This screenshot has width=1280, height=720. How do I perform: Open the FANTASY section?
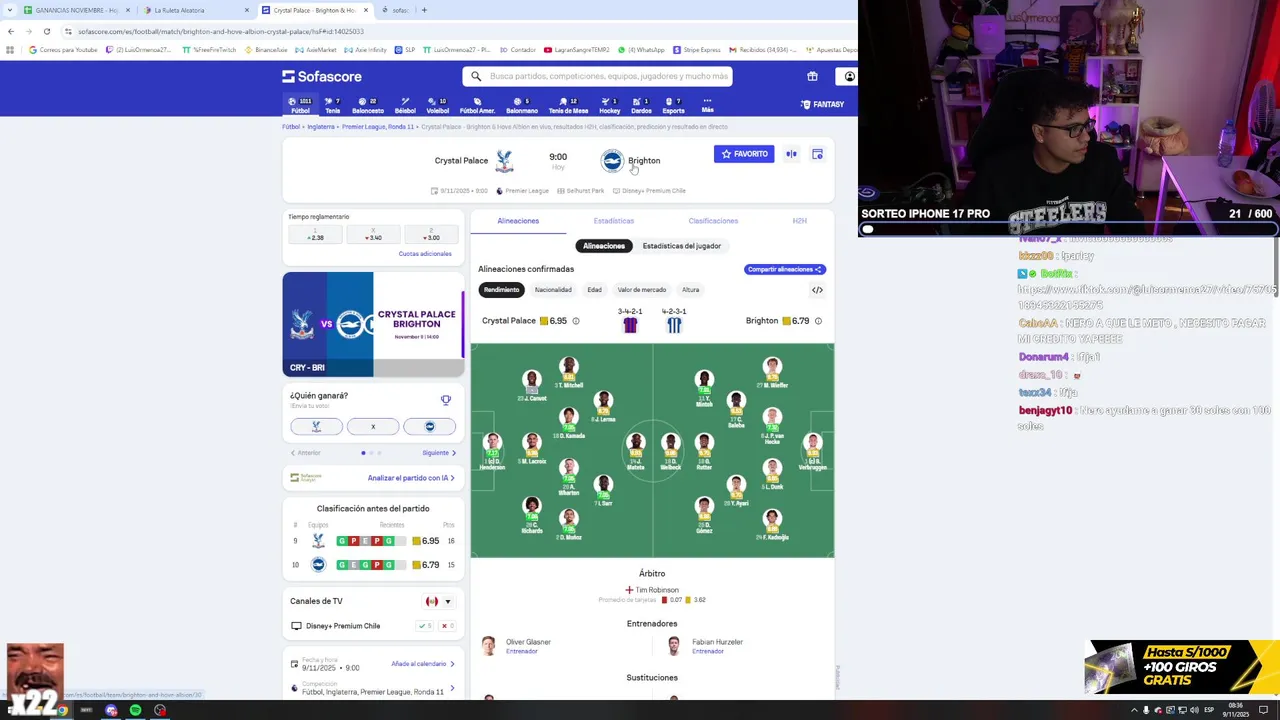[822, 104]
